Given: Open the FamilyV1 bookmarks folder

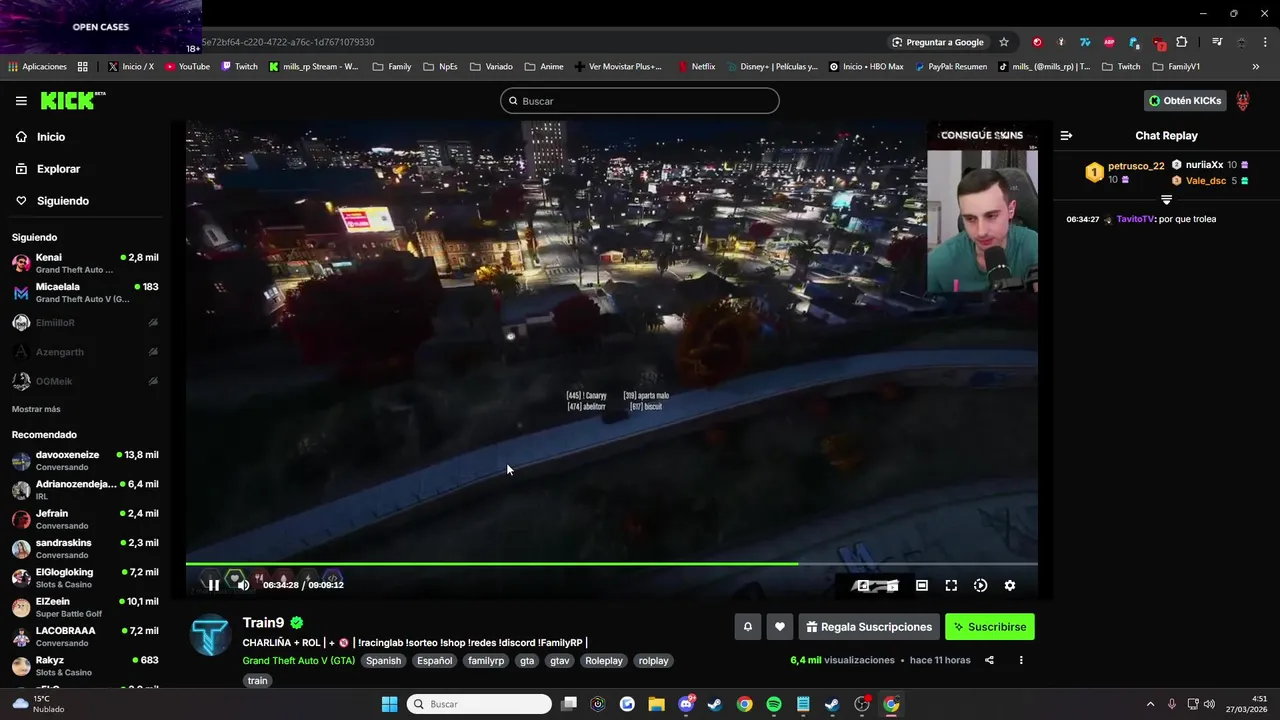Looking at the screenshot, I should [x=1176, y=67].
